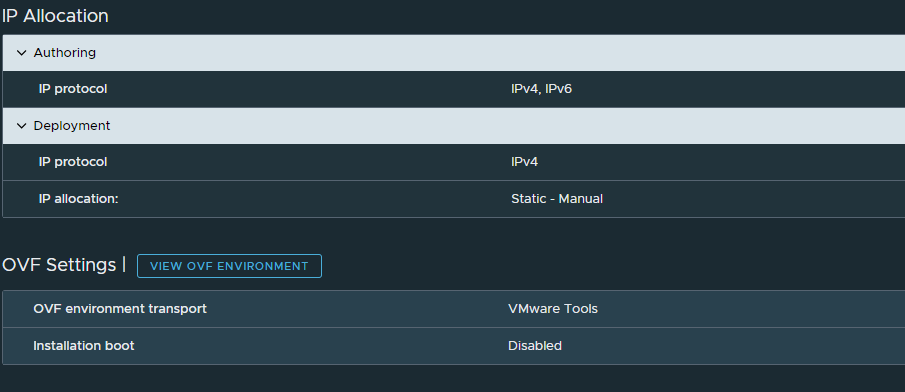Click the 'Installation boot' label
Viewport: 905px width, 392px height.
pos(84,346)
